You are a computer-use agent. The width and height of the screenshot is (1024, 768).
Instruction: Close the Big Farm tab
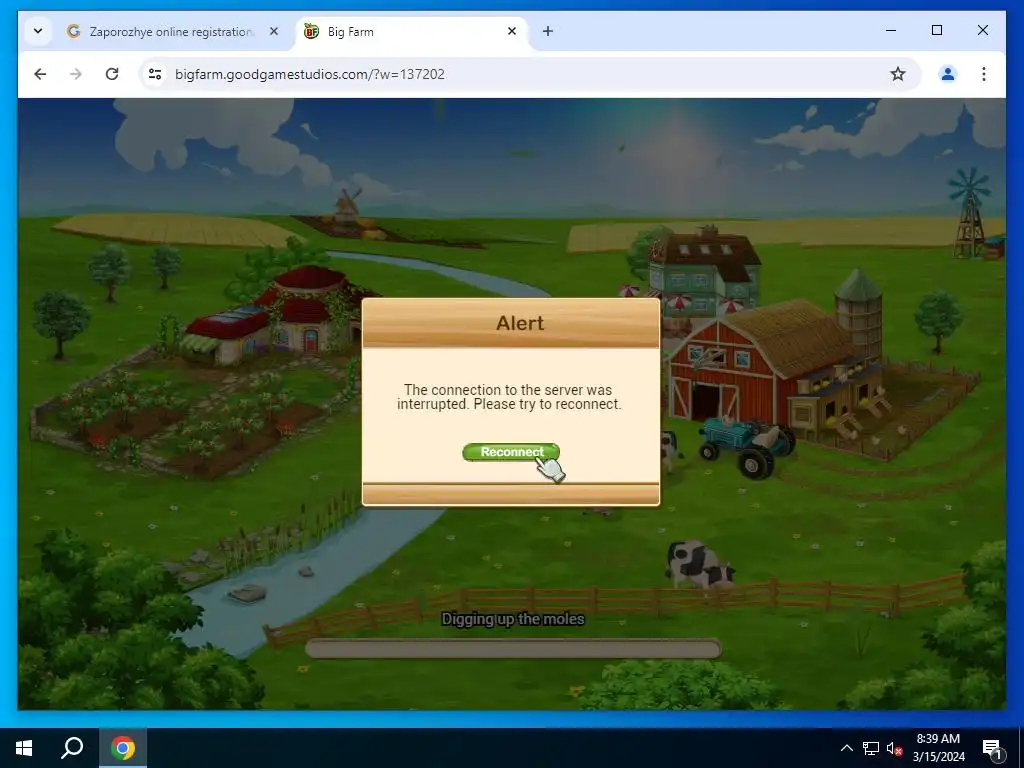(x=512, y=31)
